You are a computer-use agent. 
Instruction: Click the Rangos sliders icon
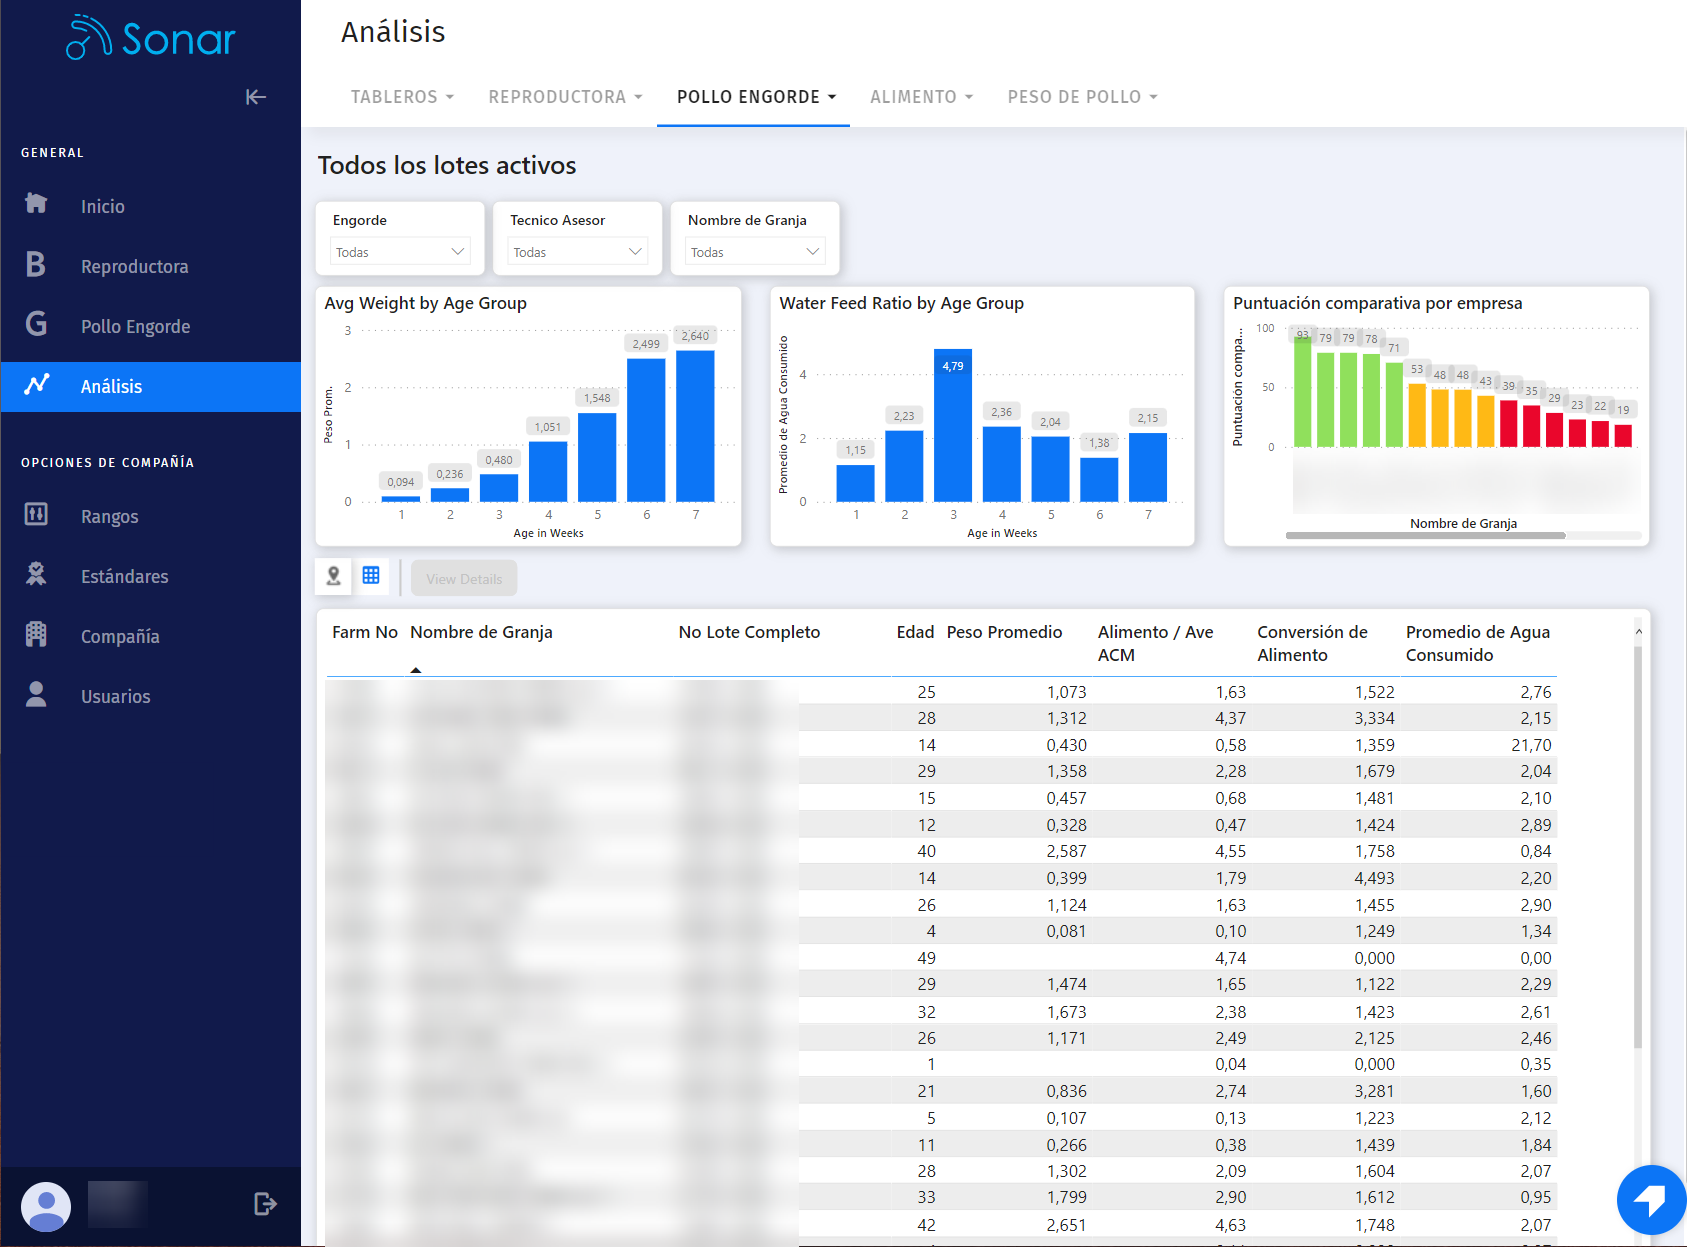(36, 514)
